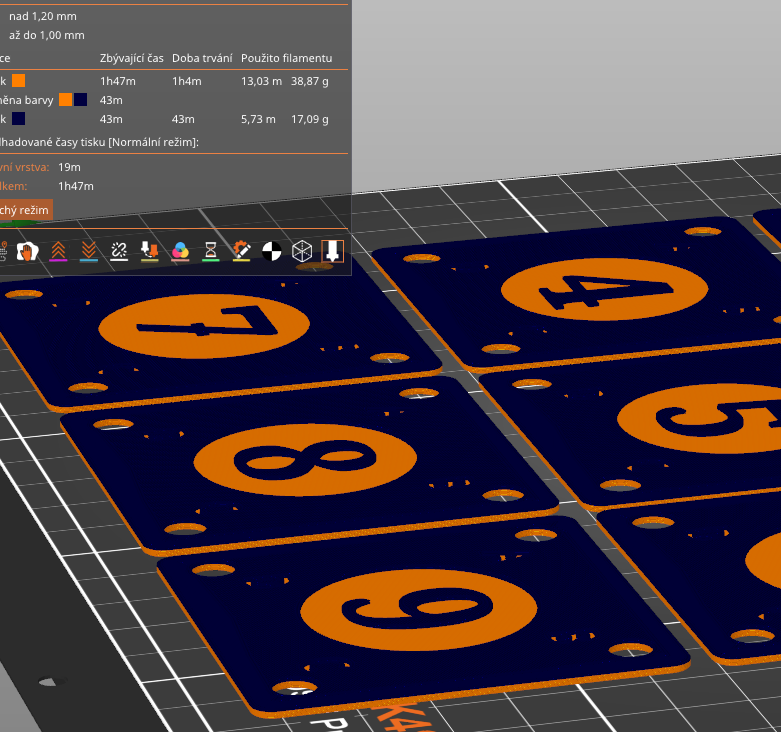Image resolution: width=781 pixels, height=732 pixels.
Task: Click the silent mode button
Action: point(25,210)
